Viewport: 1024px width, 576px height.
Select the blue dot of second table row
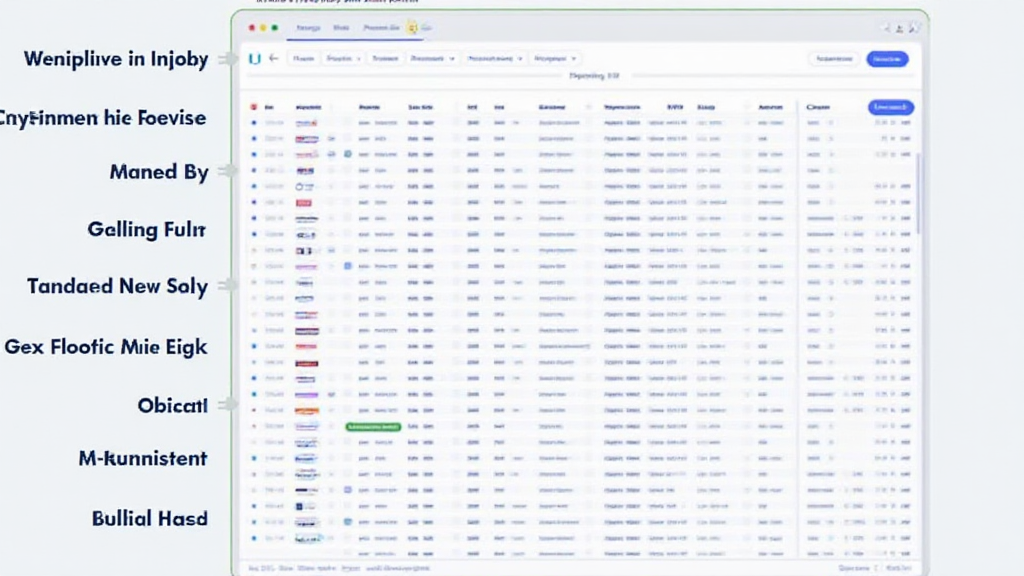(254, 139)
